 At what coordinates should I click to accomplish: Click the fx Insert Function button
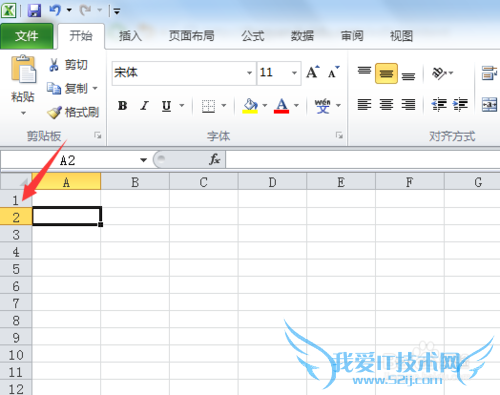[215, 160]
